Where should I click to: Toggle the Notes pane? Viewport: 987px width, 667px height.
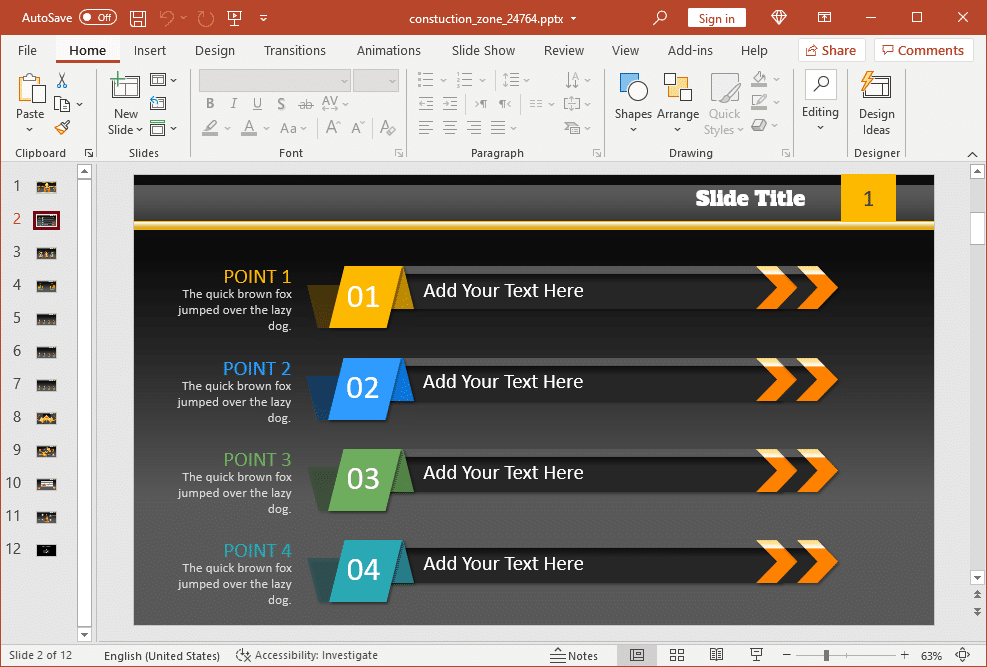coord(574,655)
